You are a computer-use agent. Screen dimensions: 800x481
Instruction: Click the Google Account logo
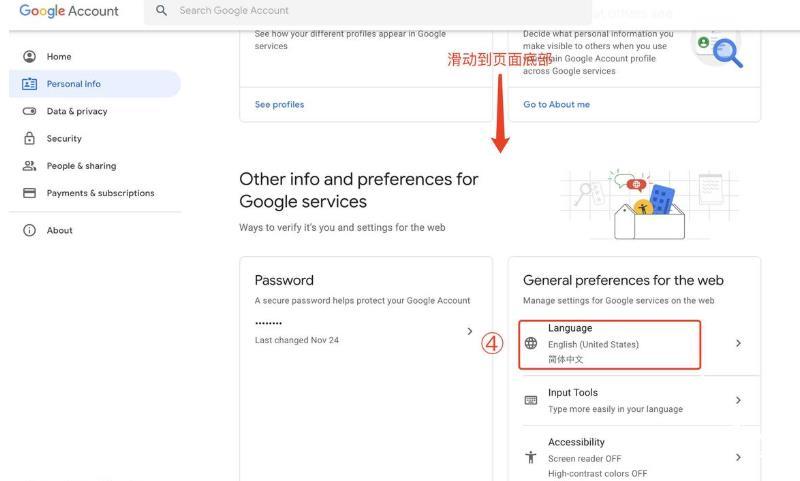point(69,11)
